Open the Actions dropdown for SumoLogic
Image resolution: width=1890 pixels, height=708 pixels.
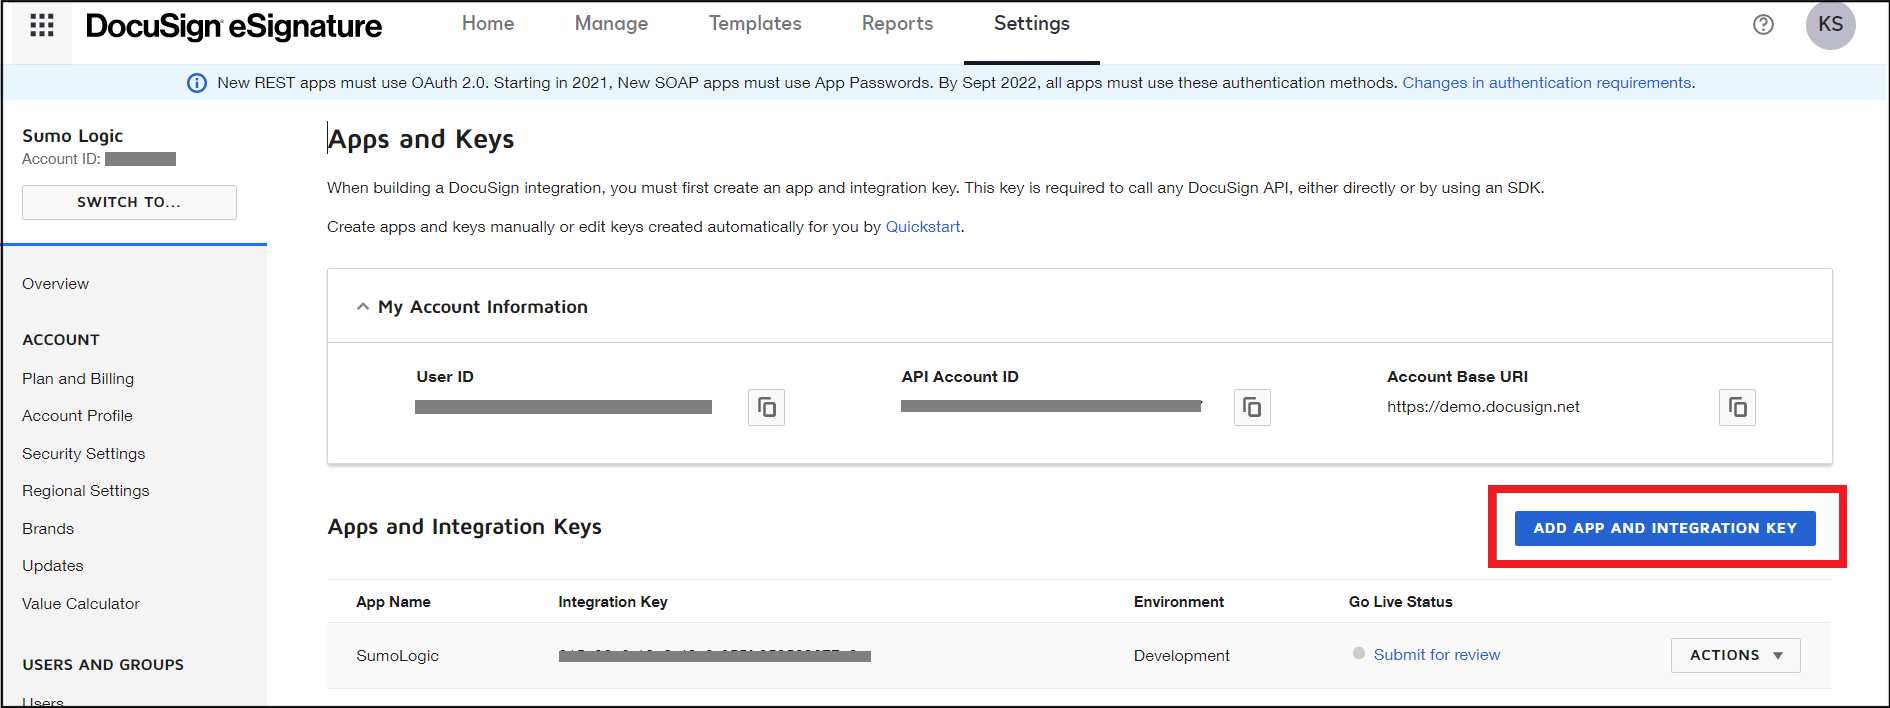tap(1735, 655)
